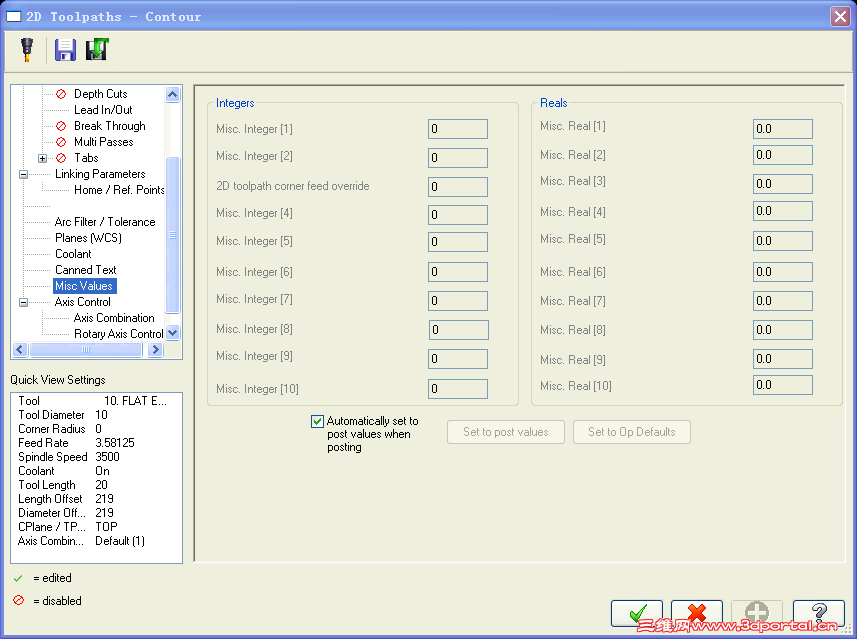Click the disabled icon next to Multi Passes

pos(61,142)
